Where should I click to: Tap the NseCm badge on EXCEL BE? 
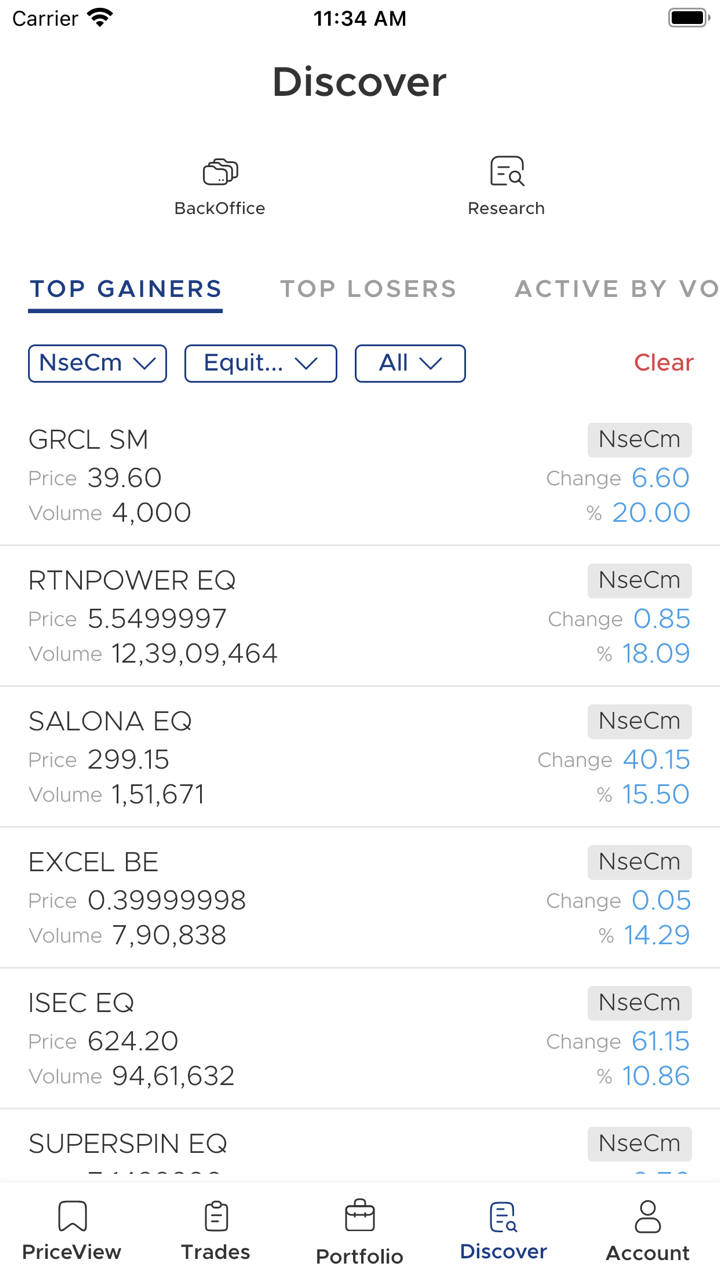click(639, 861)
